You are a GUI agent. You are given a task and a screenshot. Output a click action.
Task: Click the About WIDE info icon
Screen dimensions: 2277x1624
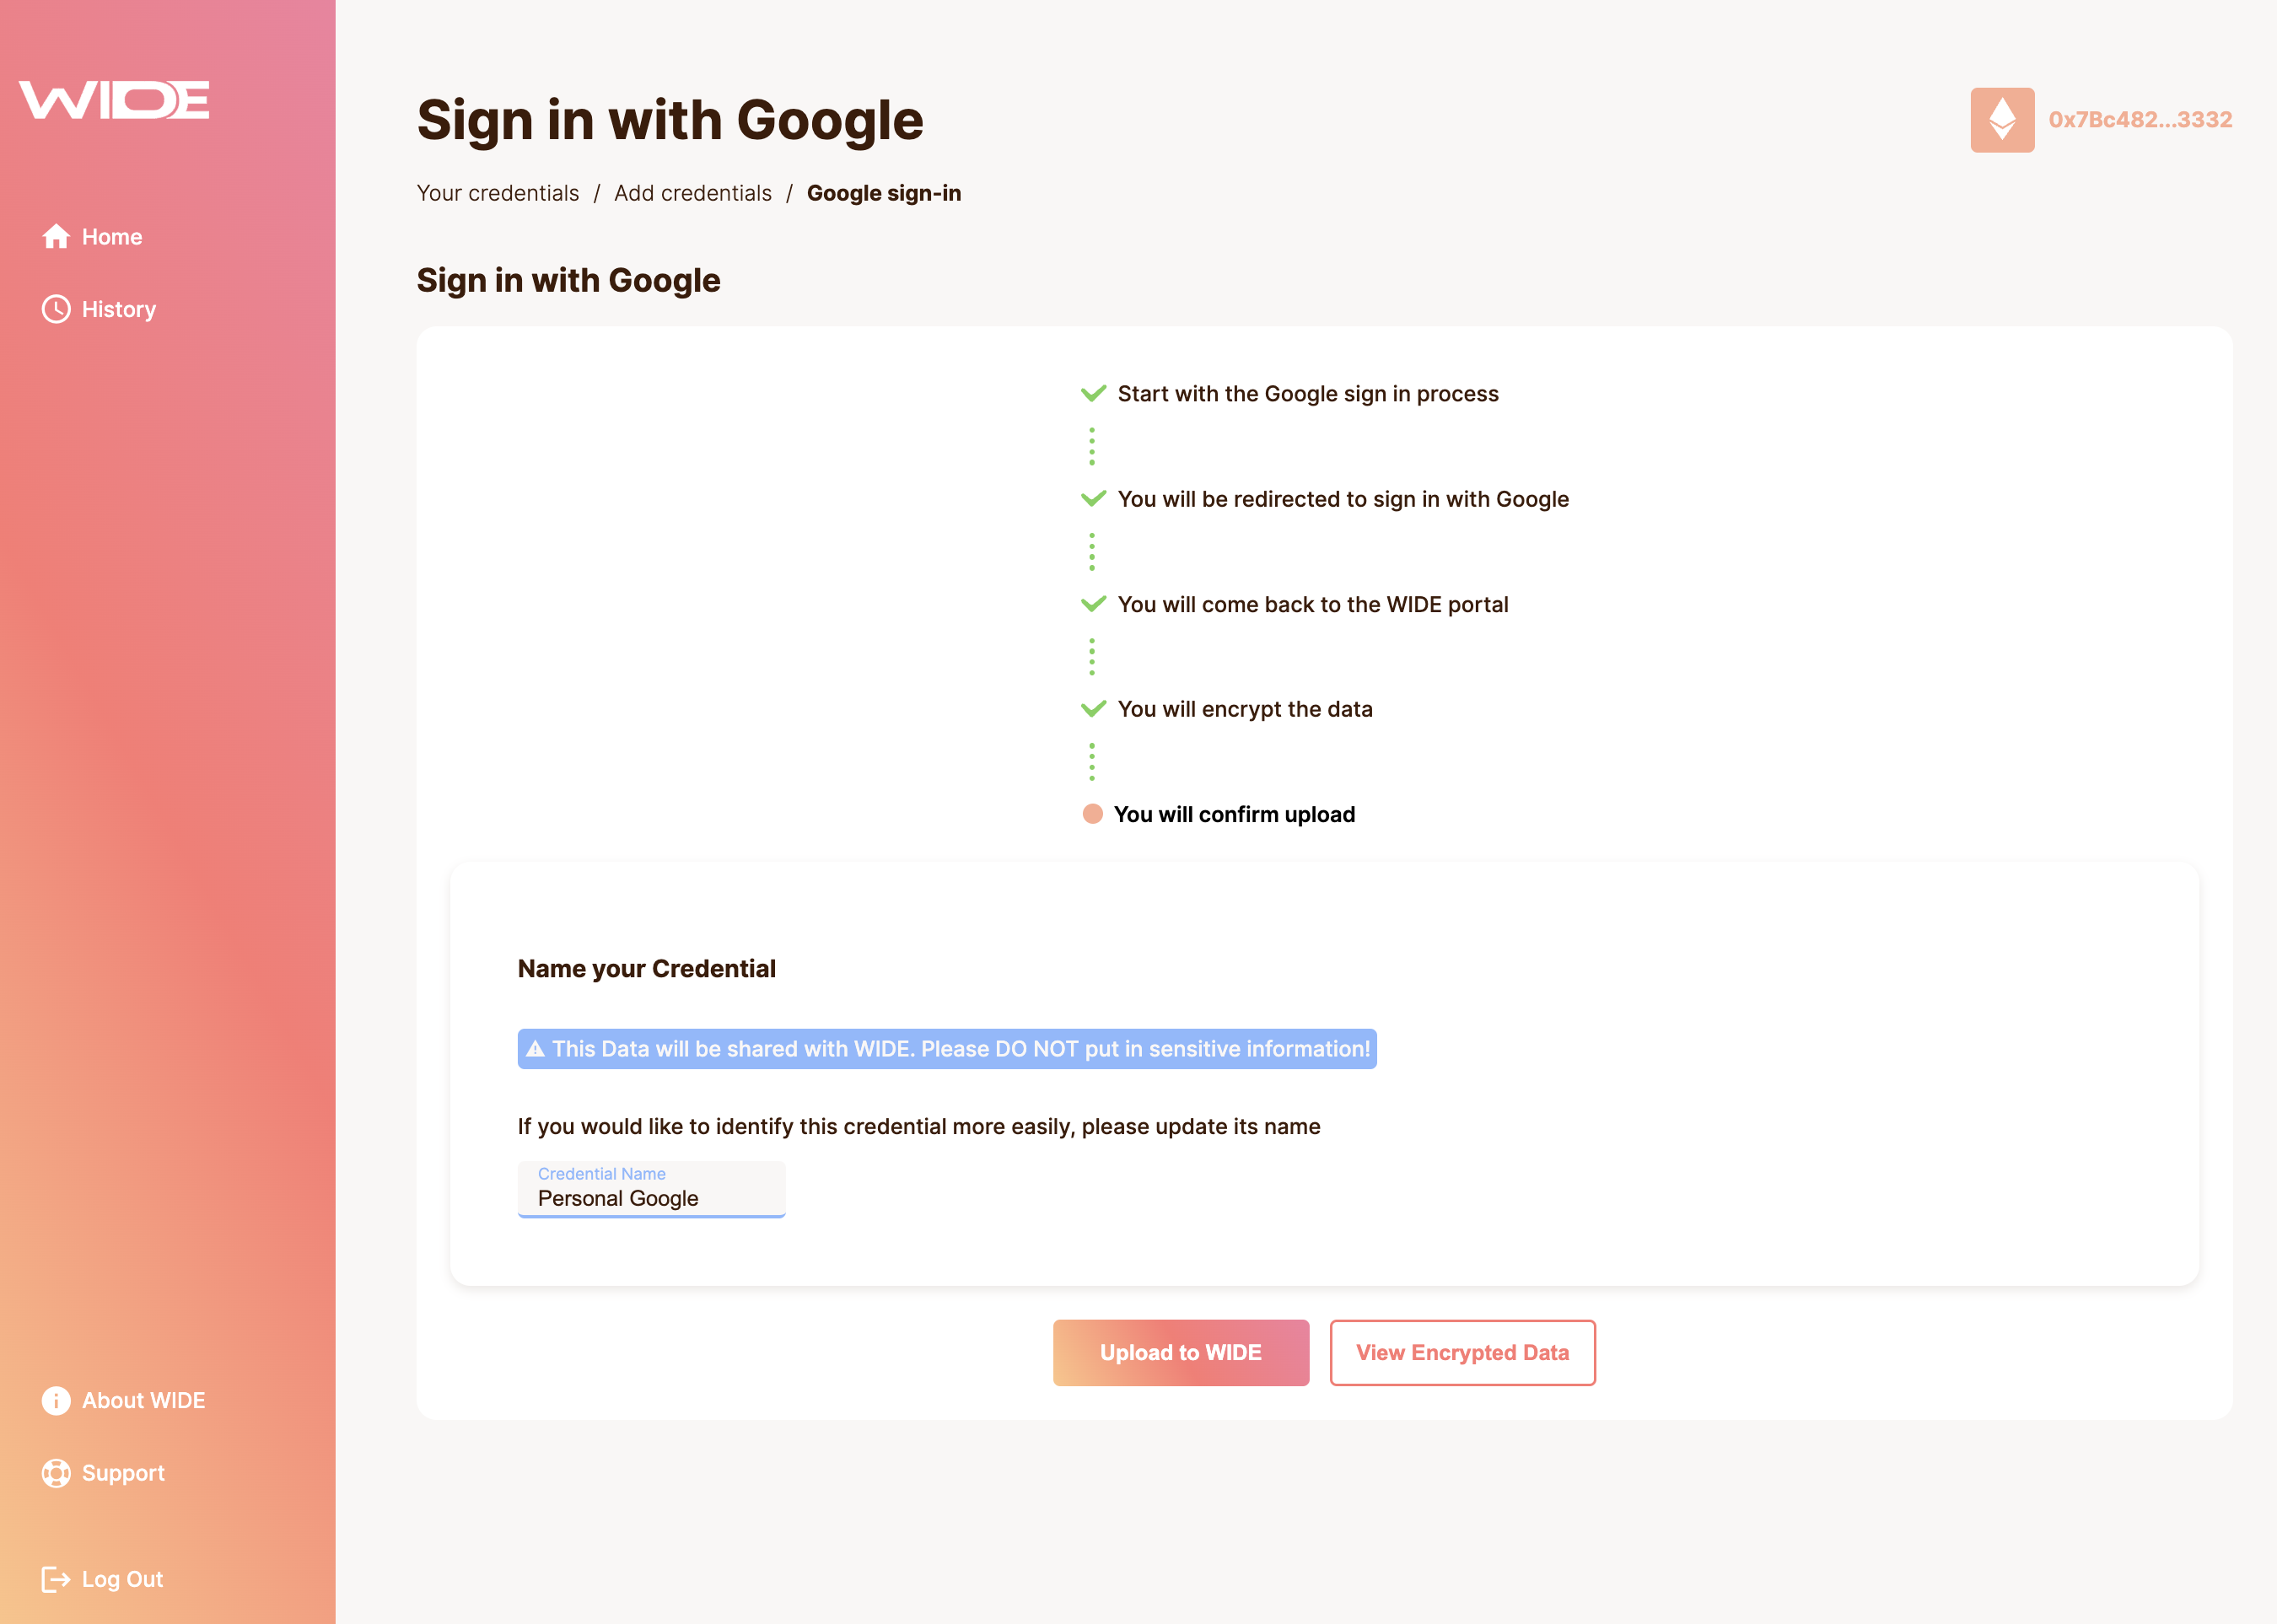coord(56,1400)
